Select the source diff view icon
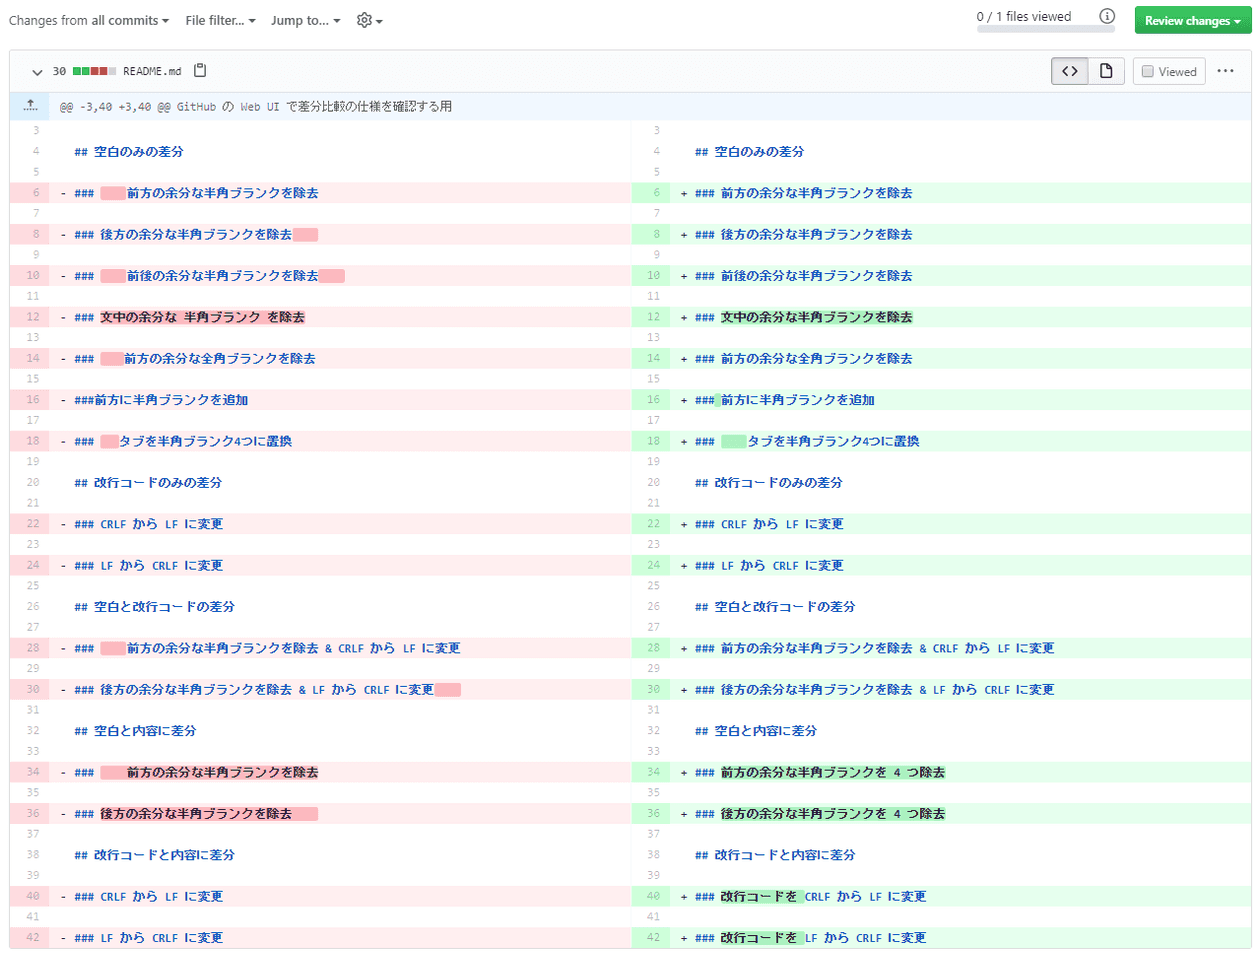The width and height of the screenshot is (1260, 958). pos(1069,71)
